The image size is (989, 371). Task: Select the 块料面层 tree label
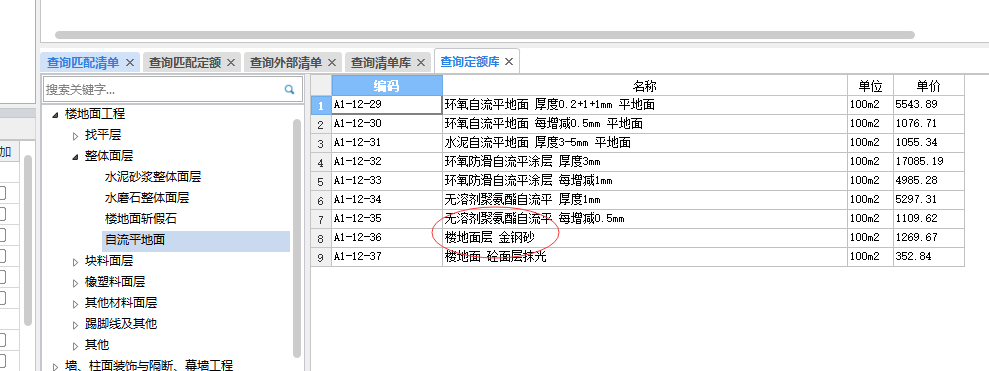(109, 261)
